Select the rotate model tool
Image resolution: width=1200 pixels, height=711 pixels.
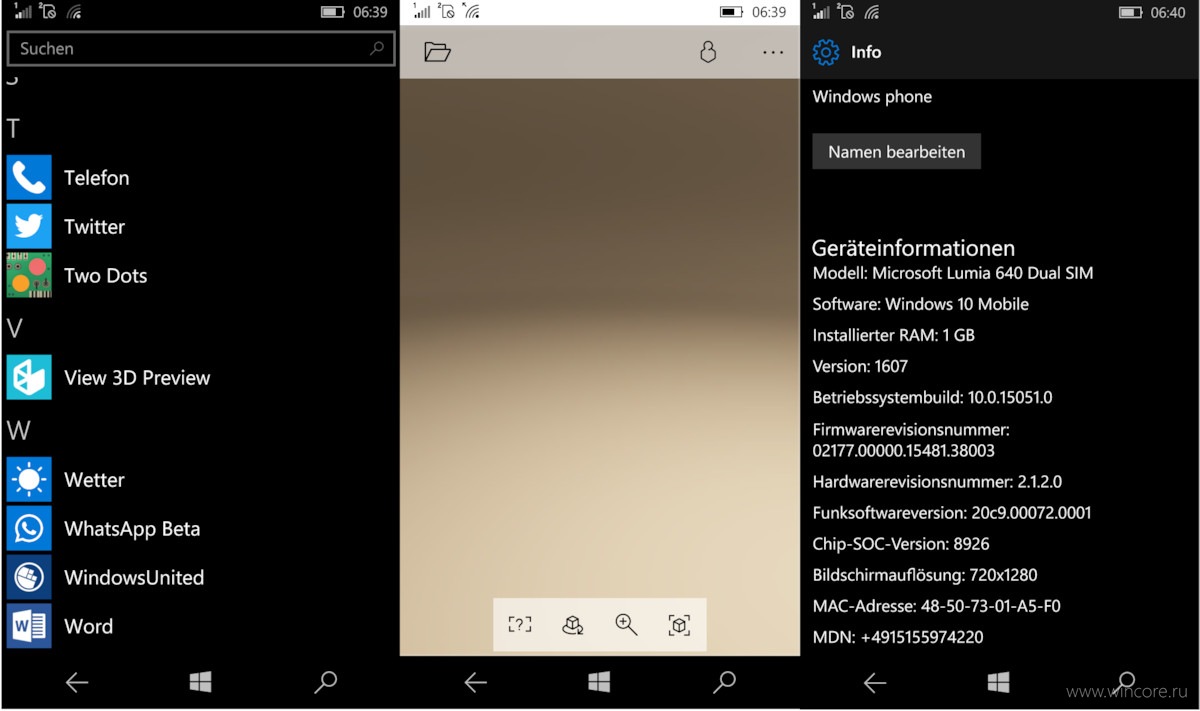pyautogui.click(x=573, y=625)
